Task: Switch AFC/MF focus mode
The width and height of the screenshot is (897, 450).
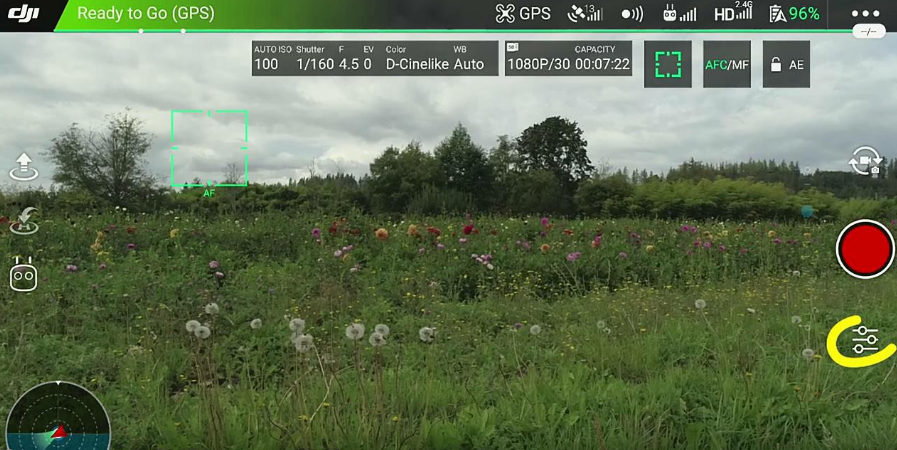Action: tap(727, 64)
